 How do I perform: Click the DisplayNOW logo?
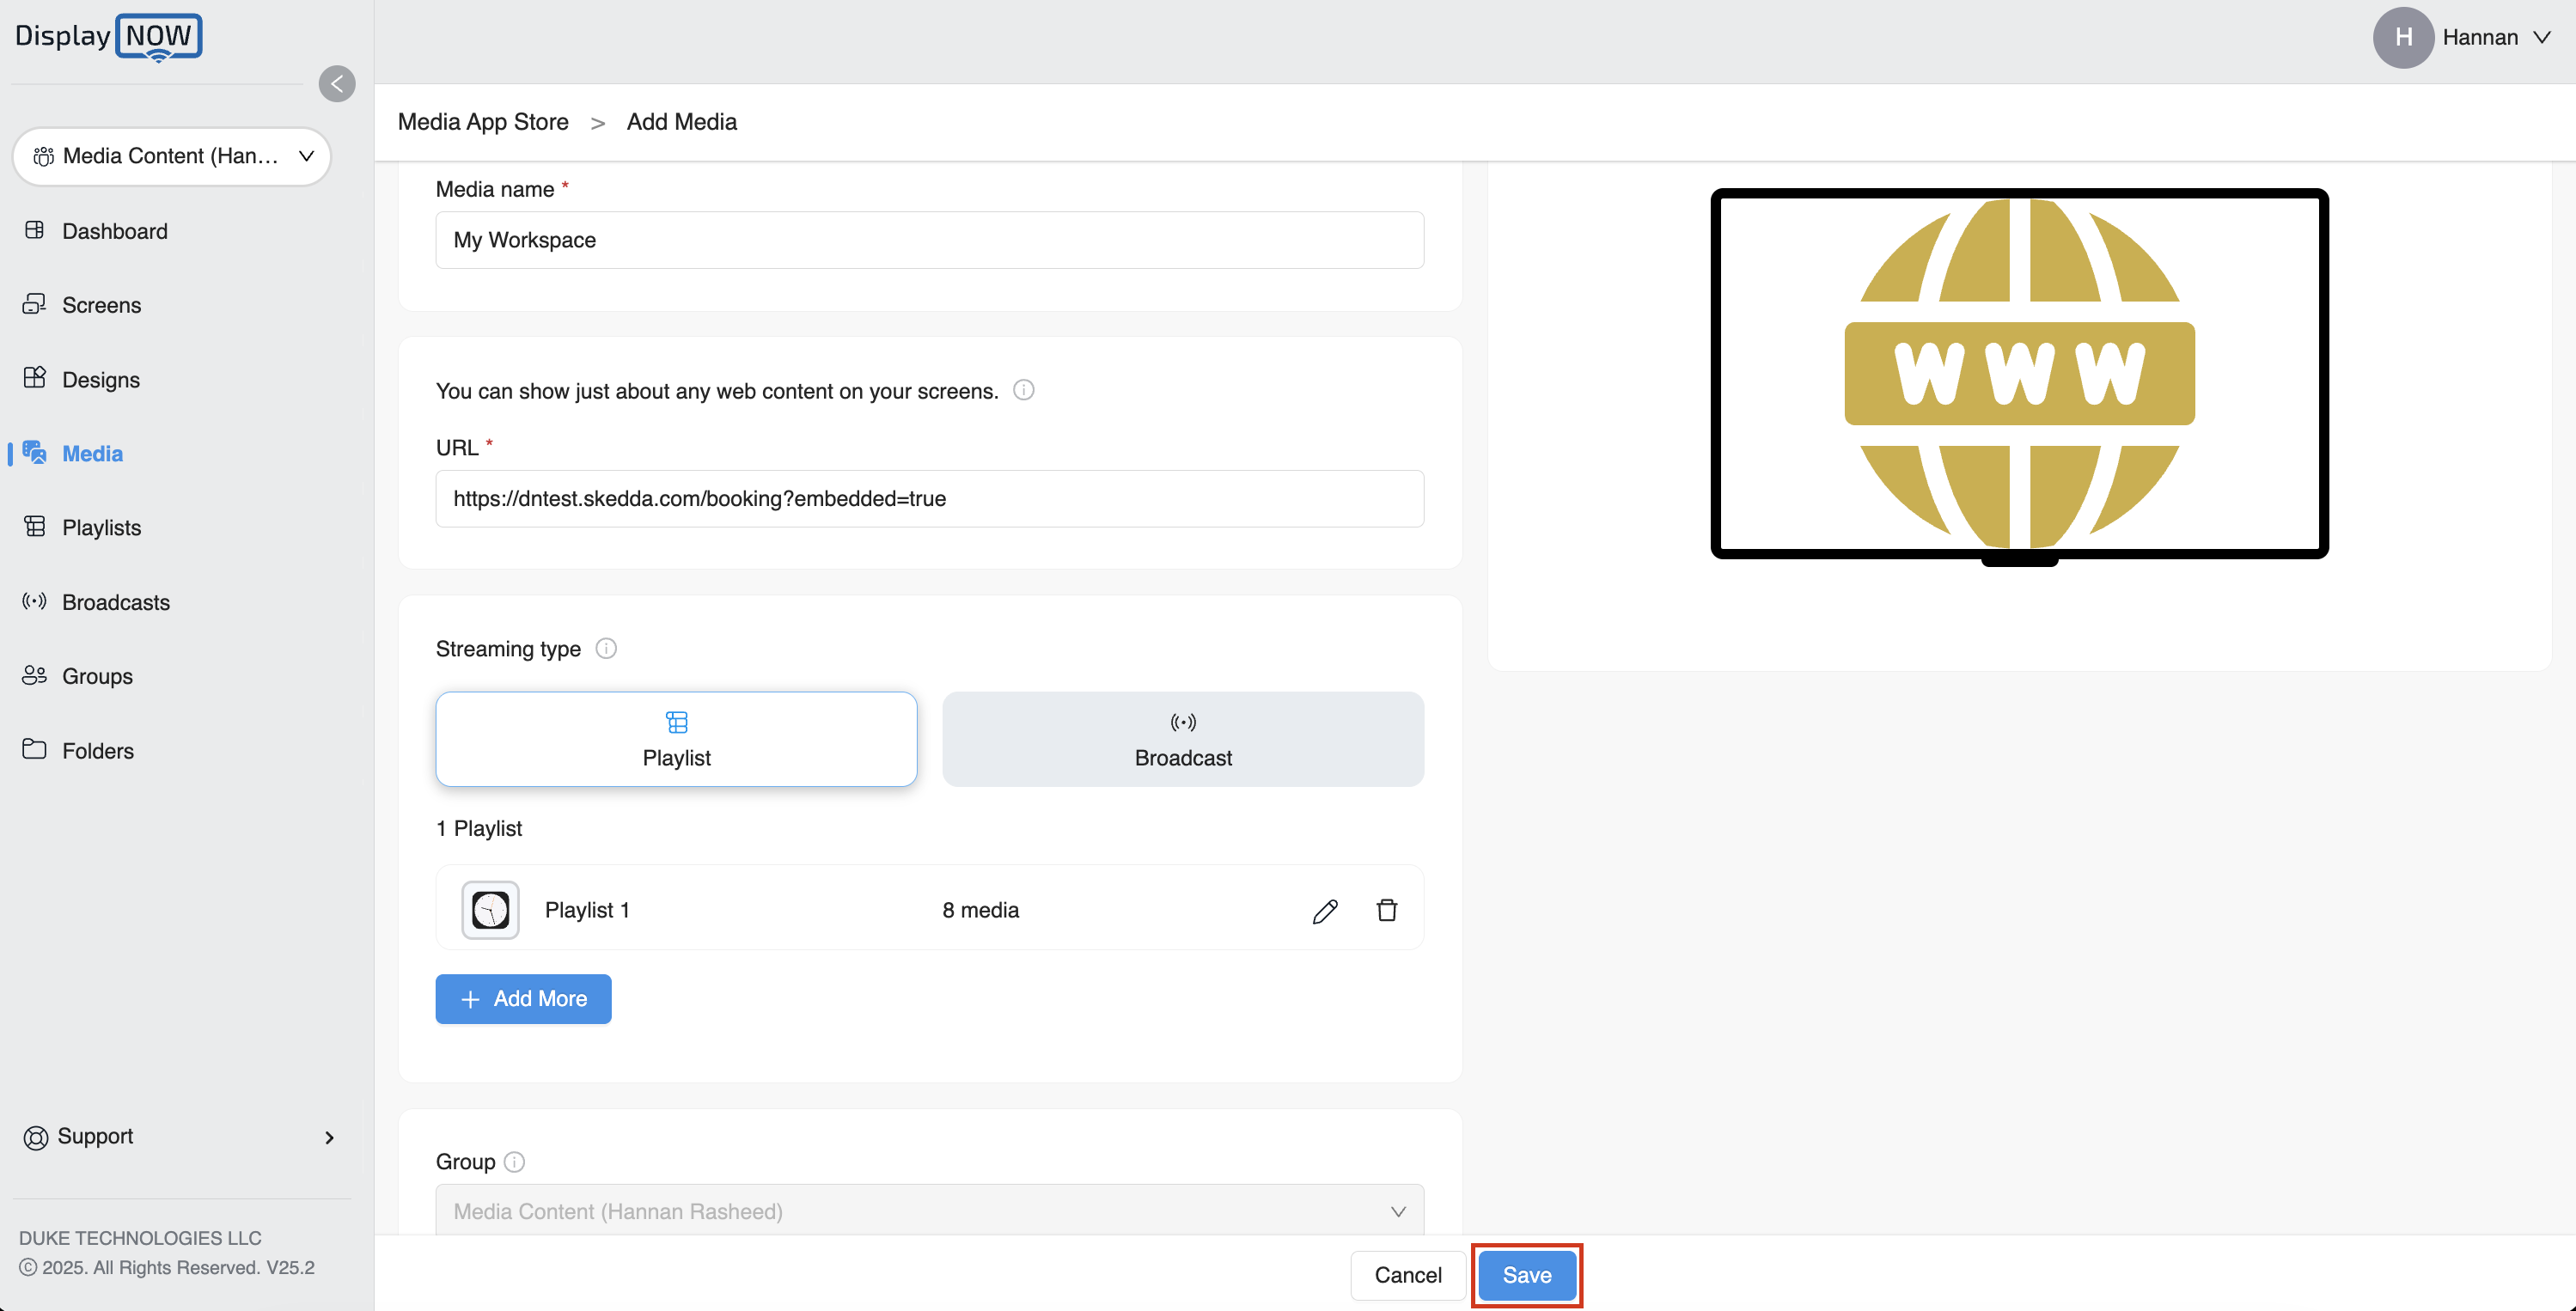point(108,37)
